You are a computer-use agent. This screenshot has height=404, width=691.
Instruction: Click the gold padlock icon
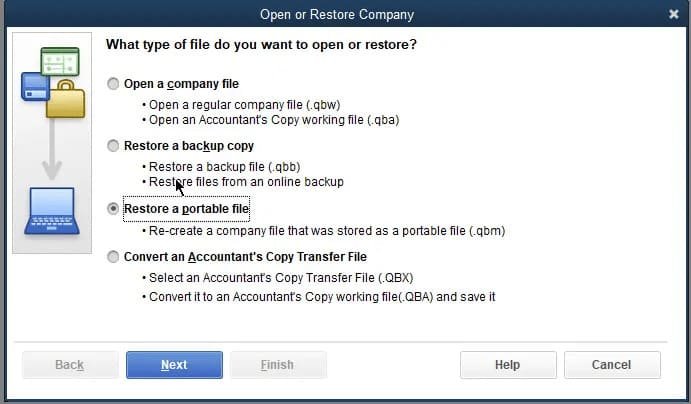coord(65,101)
